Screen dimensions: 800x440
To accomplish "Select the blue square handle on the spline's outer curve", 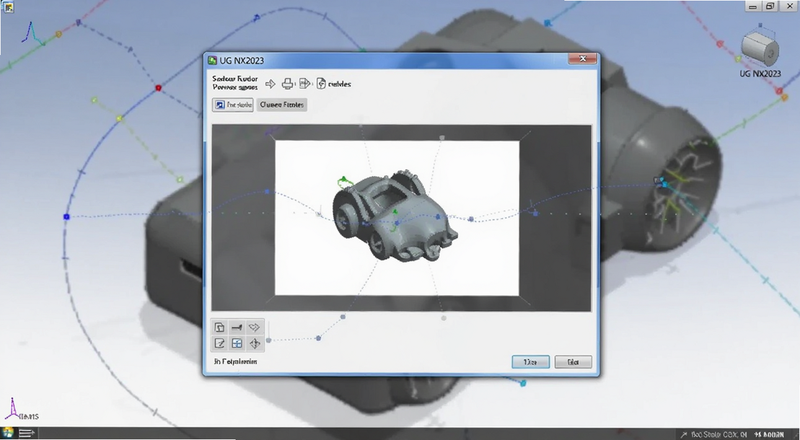I will 66,217.
